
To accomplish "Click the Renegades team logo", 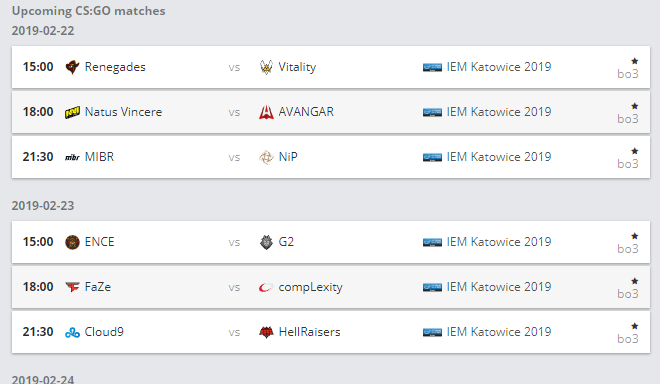I will click(72, 67).
